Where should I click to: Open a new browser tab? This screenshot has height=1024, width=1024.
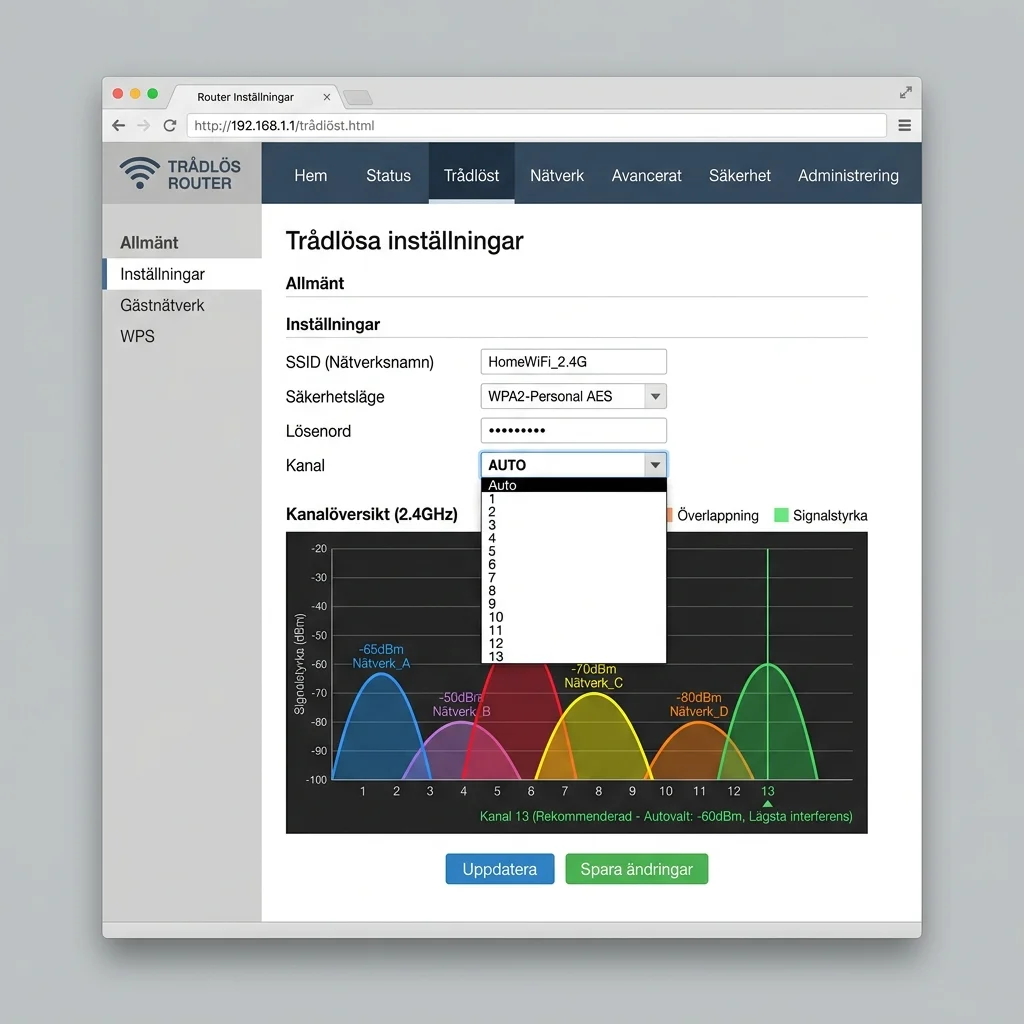pyautogui.click(x=358, y=97)
